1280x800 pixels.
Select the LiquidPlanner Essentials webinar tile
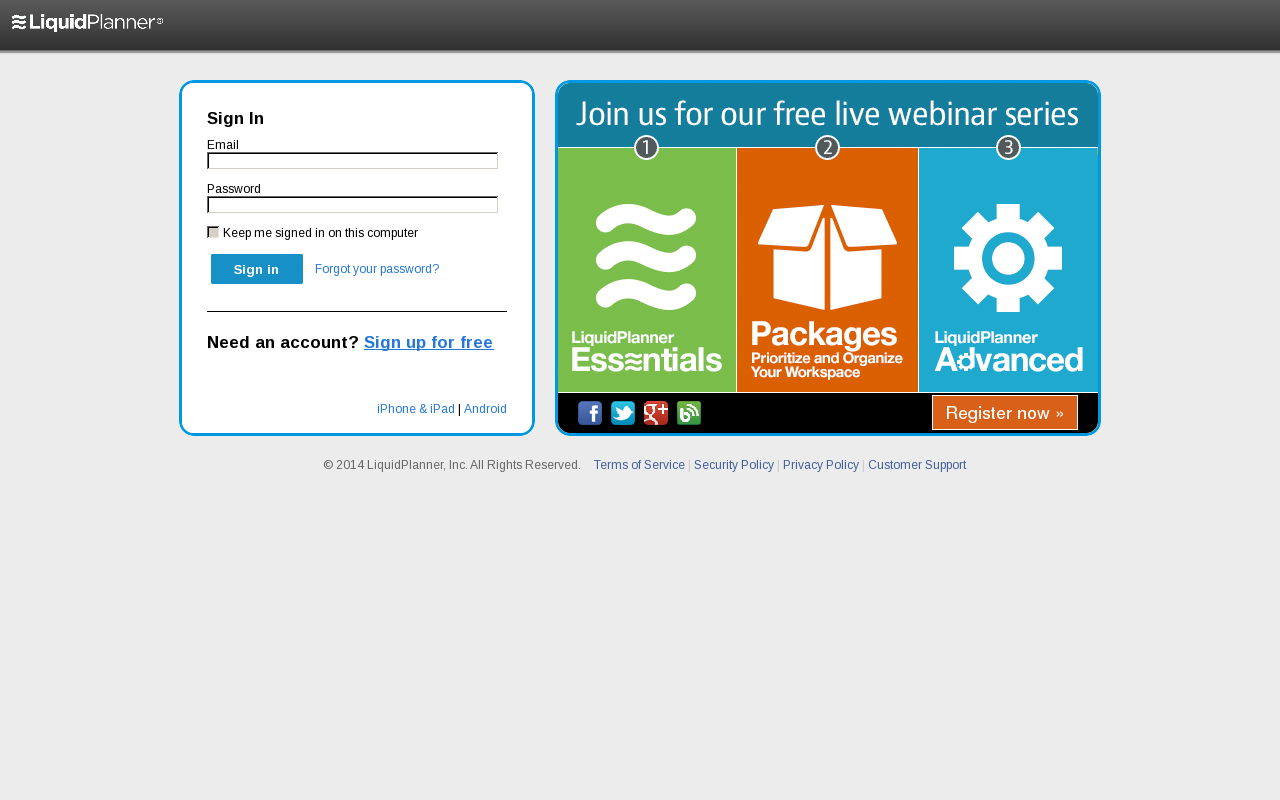coord(647,270)
